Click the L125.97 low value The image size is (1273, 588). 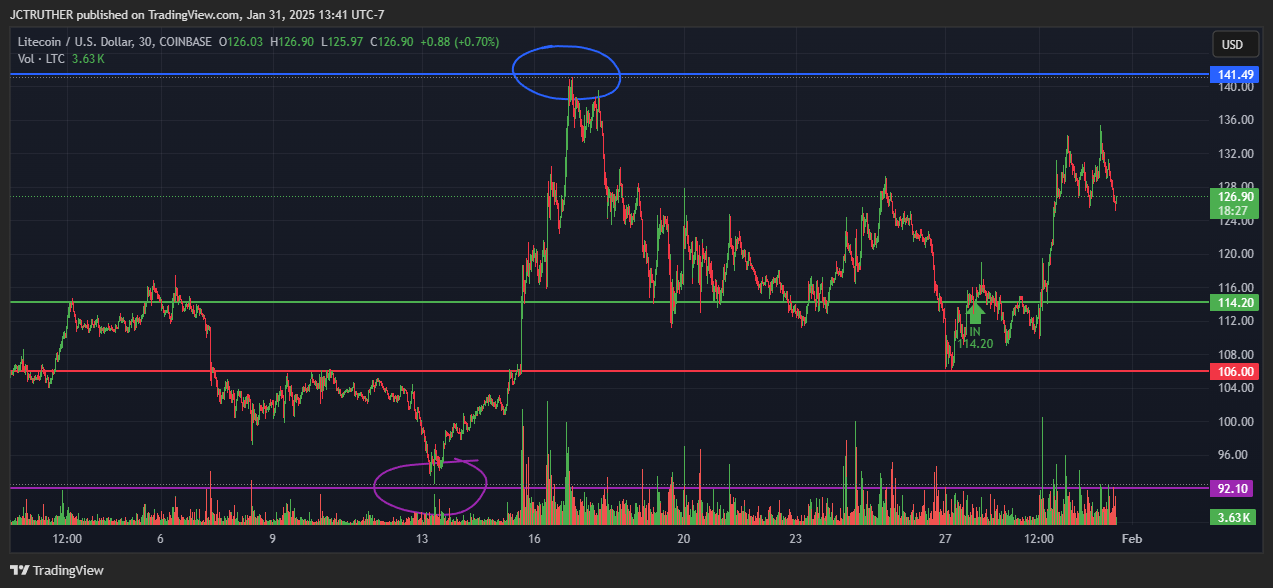342,42
